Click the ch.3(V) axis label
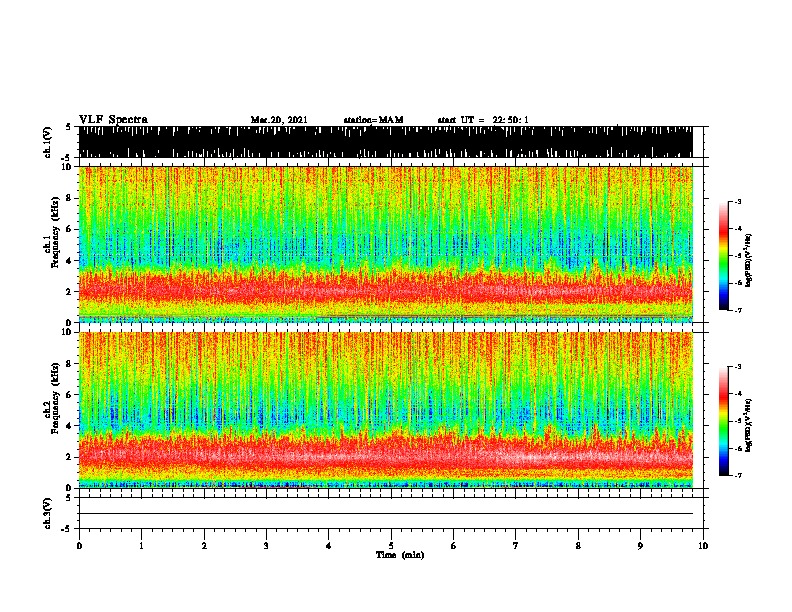The image size is (792, 612). coord(48,513)
